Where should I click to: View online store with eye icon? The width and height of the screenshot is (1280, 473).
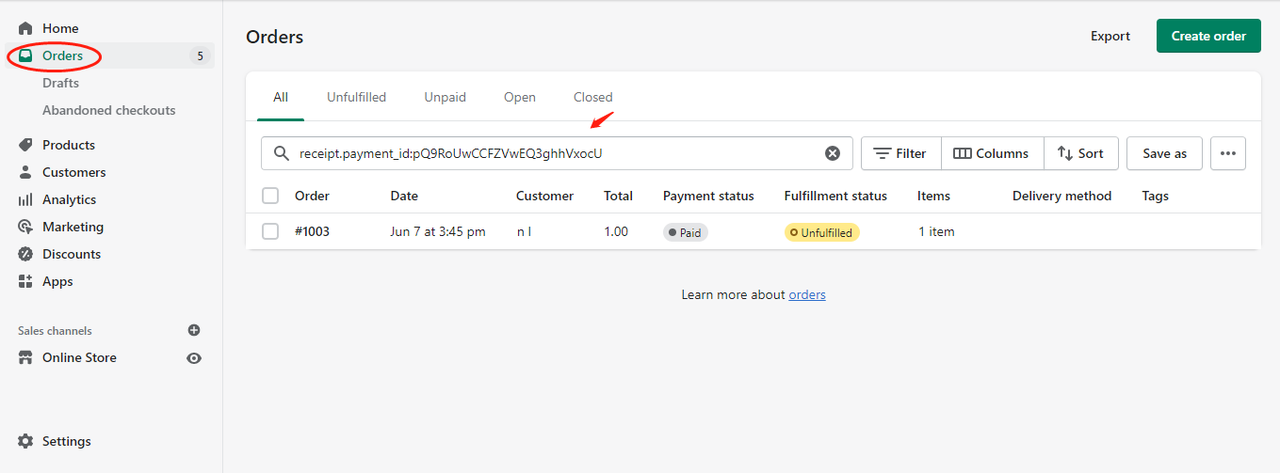[194, 358]
